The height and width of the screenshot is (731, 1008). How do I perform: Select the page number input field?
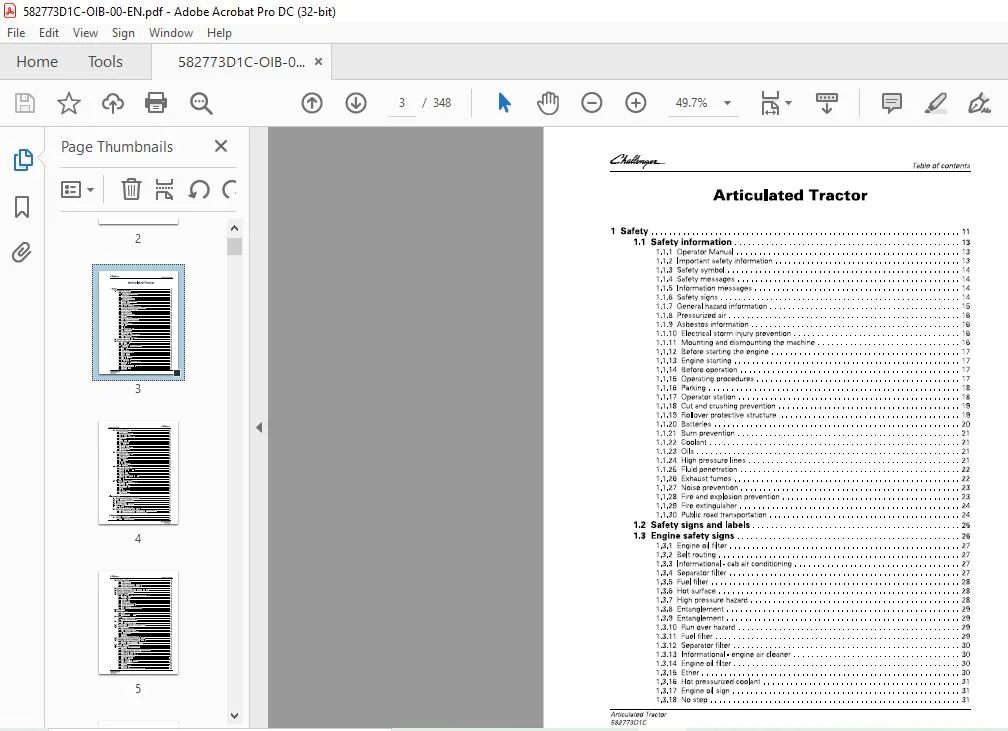(402, 103)
